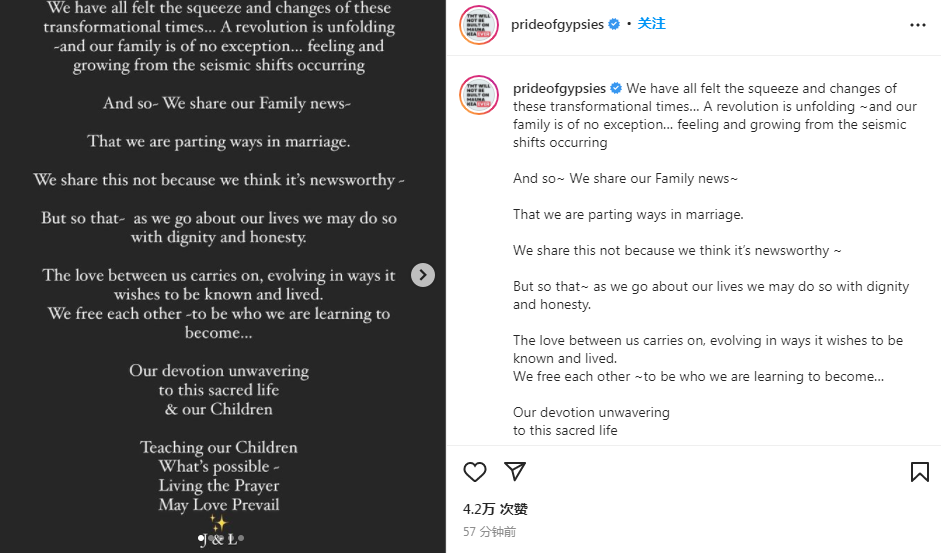The height and width of the screenshot is (553, 941).
Task: Click the 57 分钟前 timestamp
Action: (490, 532)
